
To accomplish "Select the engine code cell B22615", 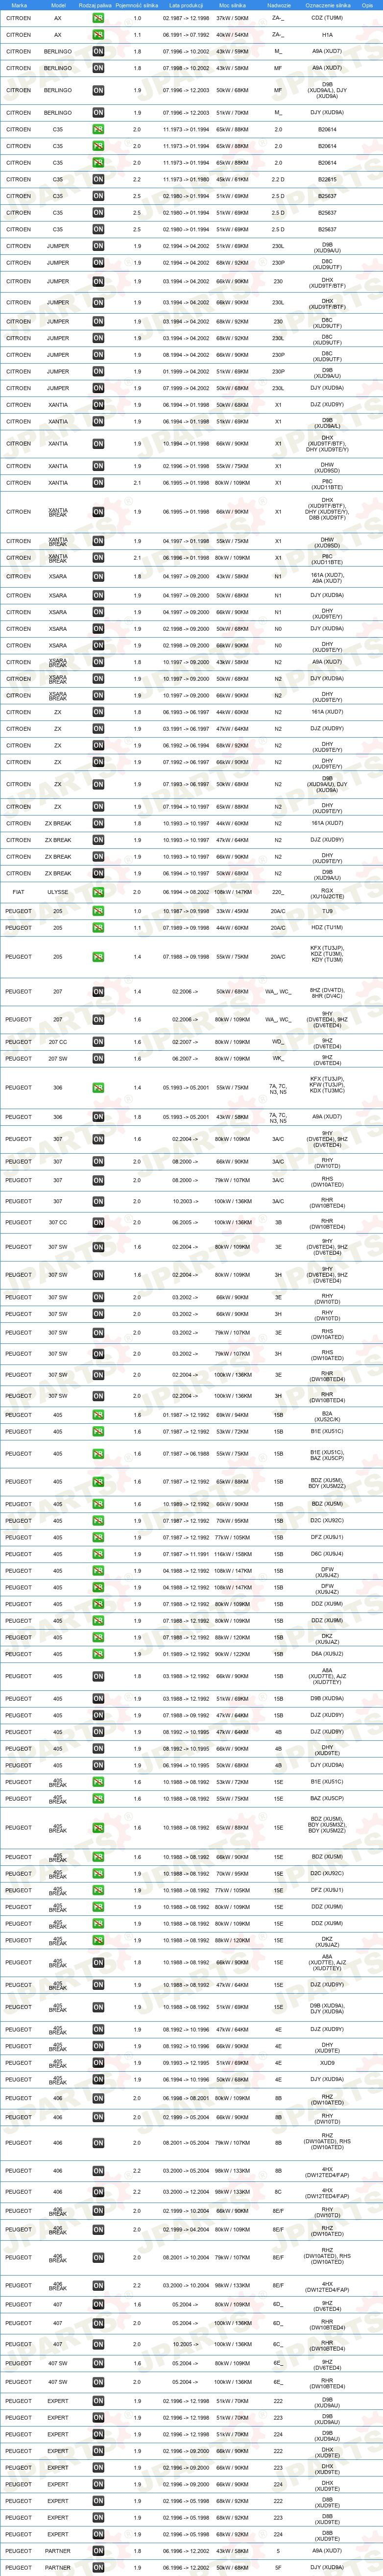I will (327, 179).
